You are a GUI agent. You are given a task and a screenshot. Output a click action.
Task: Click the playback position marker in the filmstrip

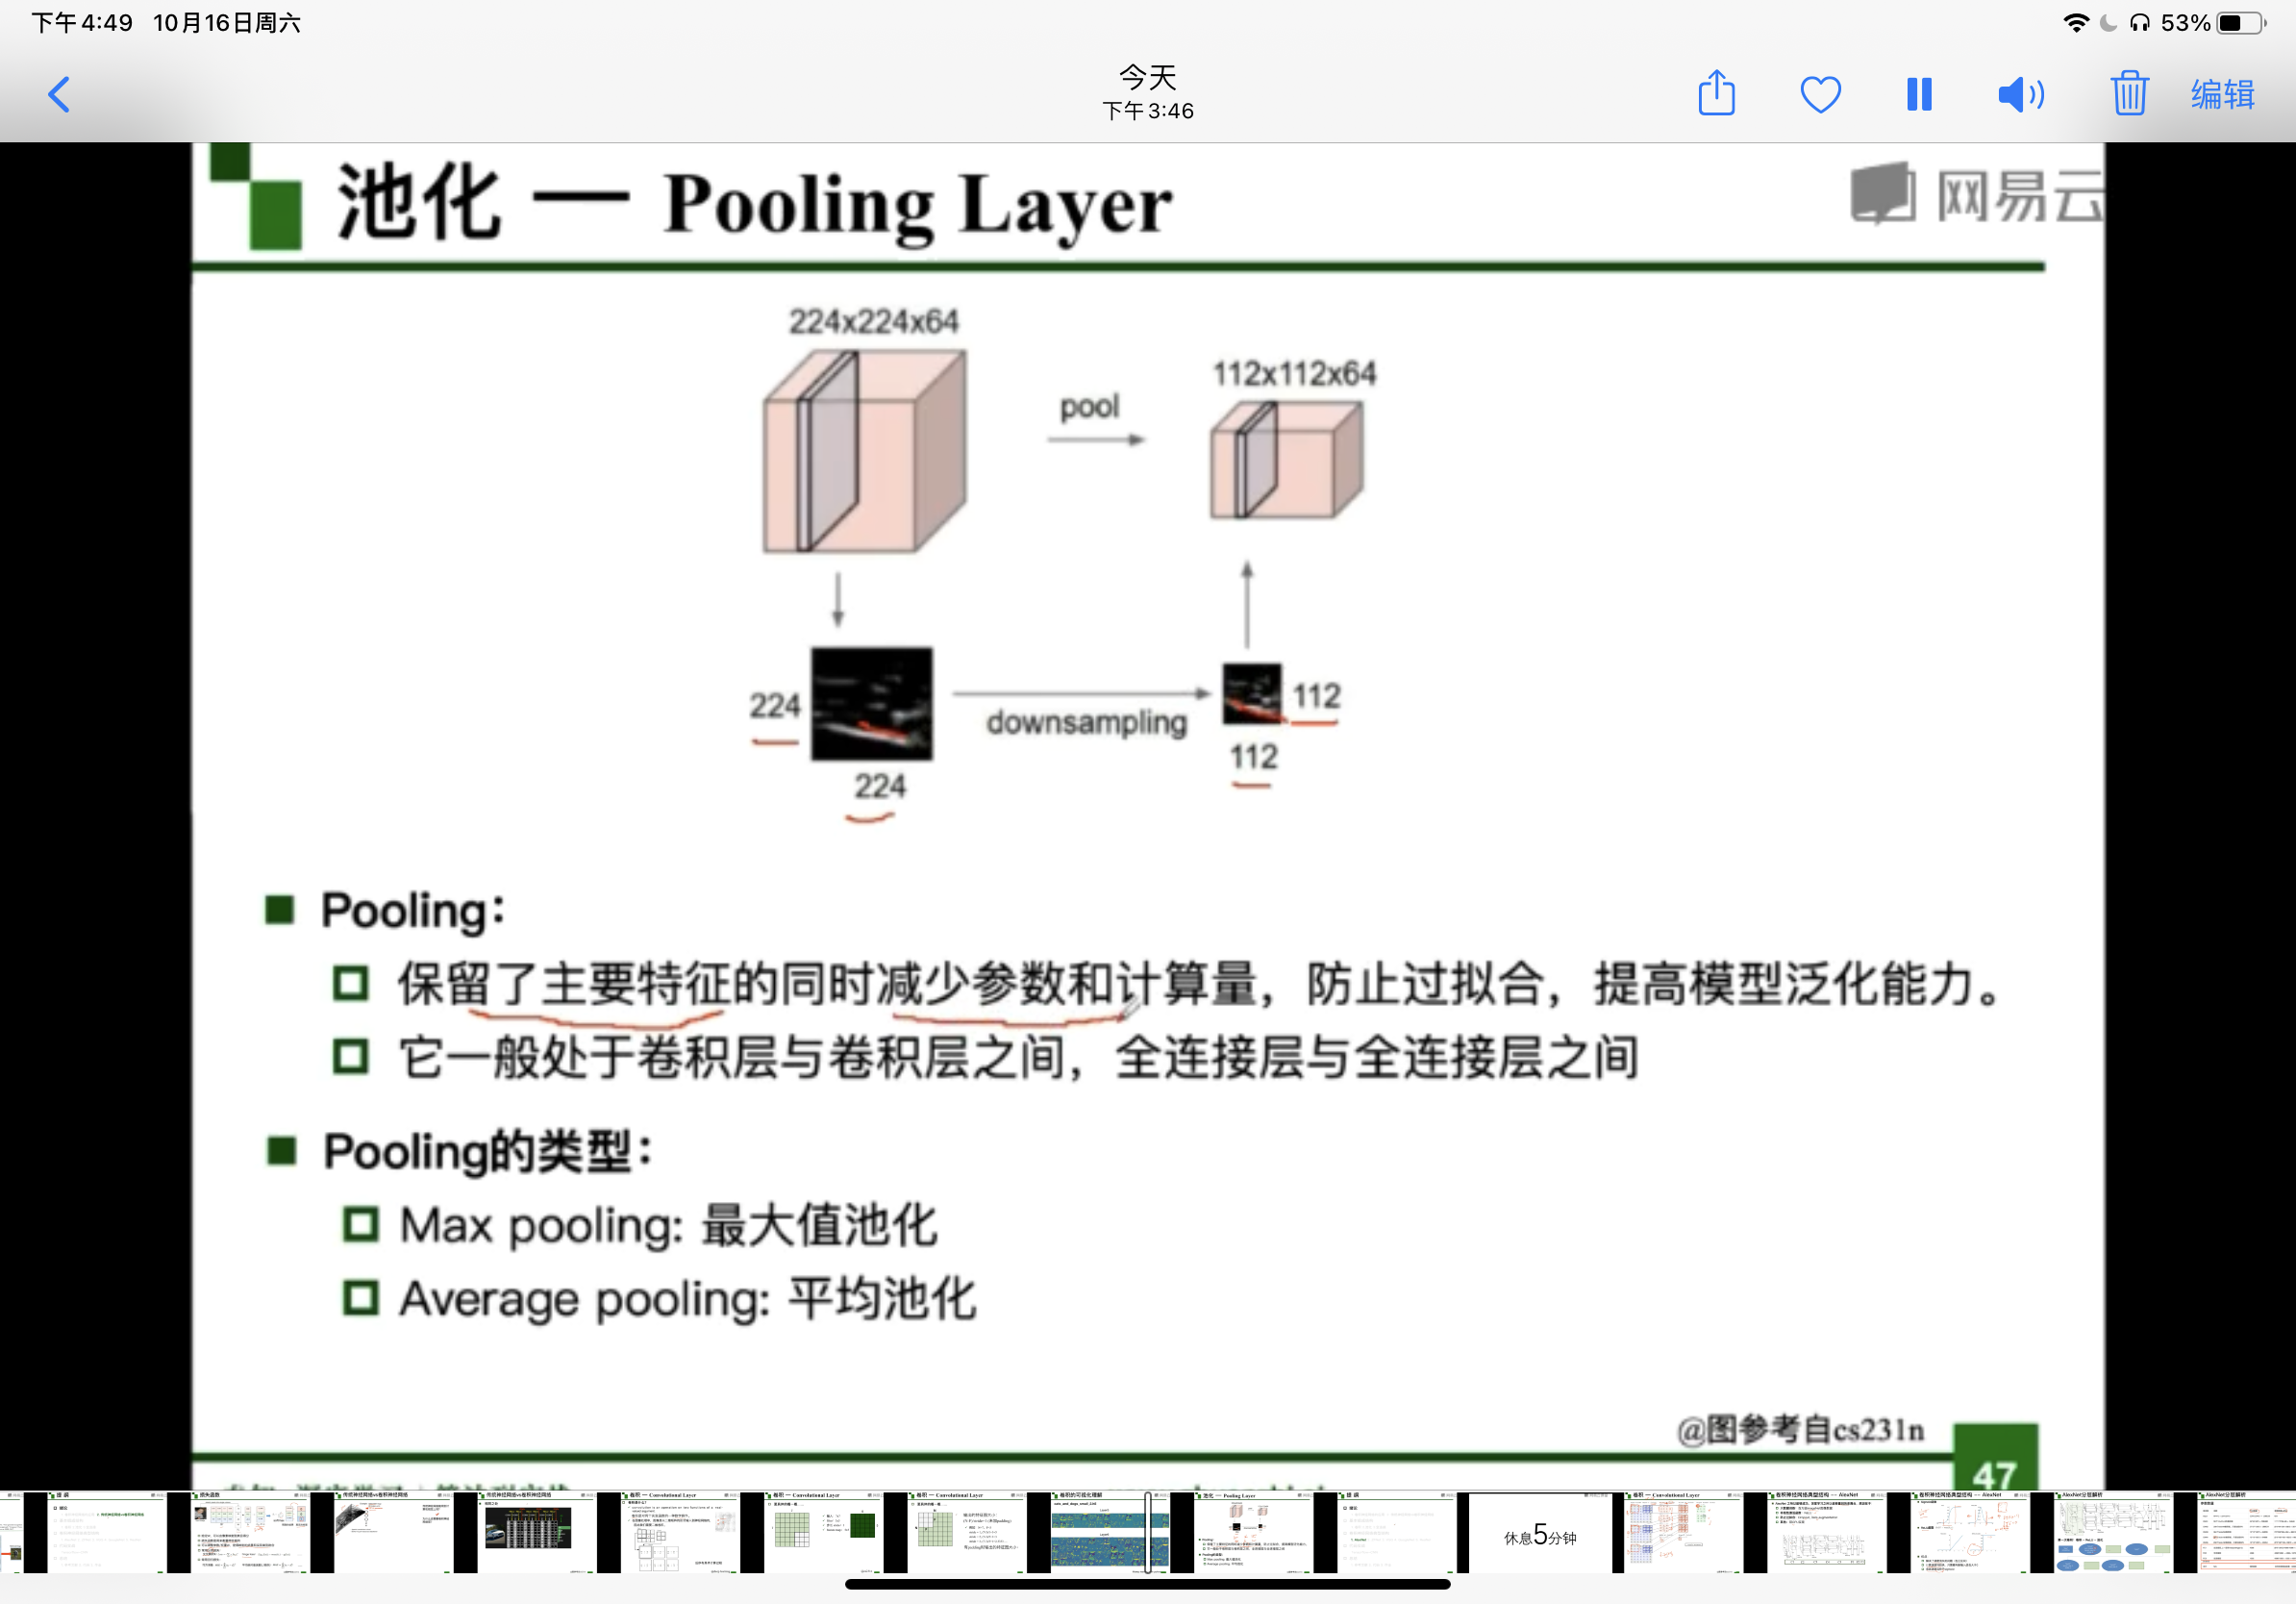(x=1147, y=1531)
